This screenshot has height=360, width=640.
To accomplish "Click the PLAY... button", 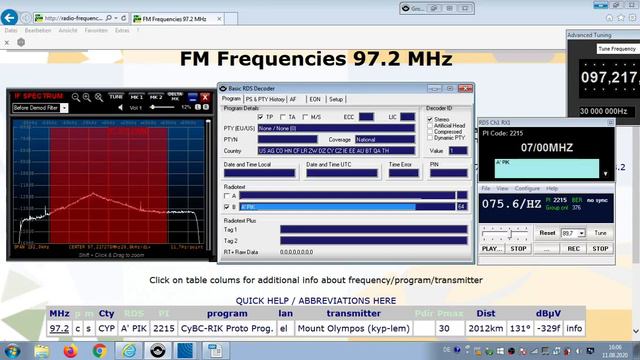I will pyautogui.click(x=492, y=249).
